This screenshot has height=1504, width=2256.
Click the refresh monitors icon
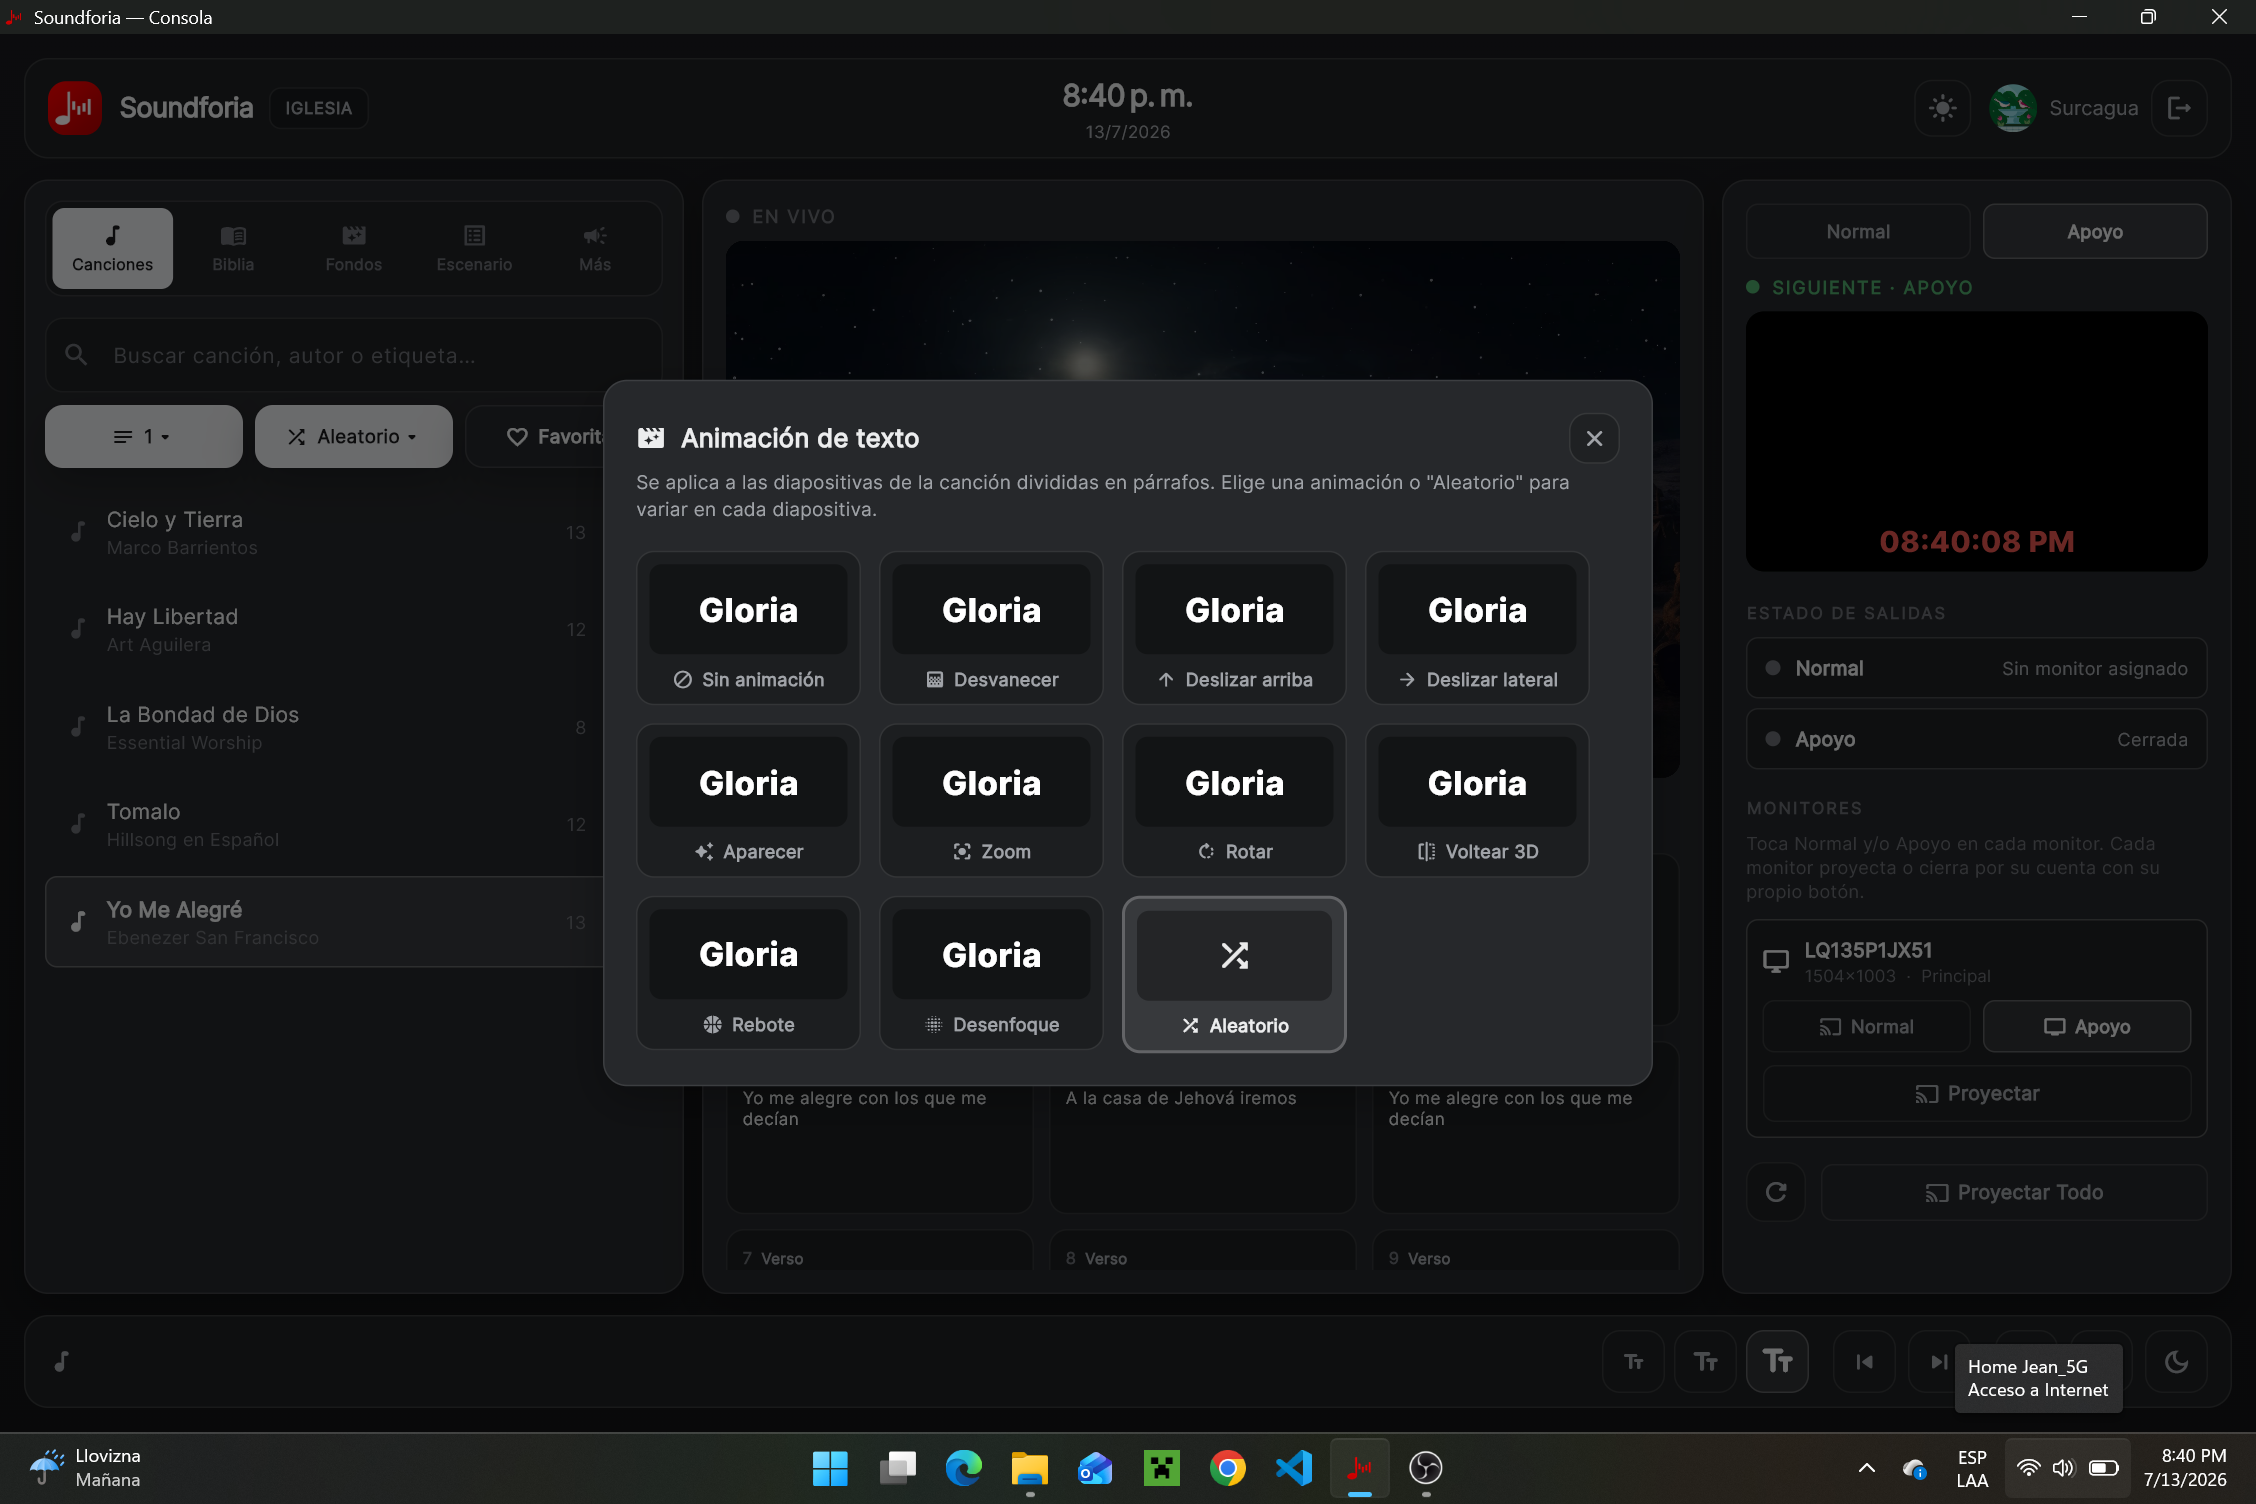1775,1192
